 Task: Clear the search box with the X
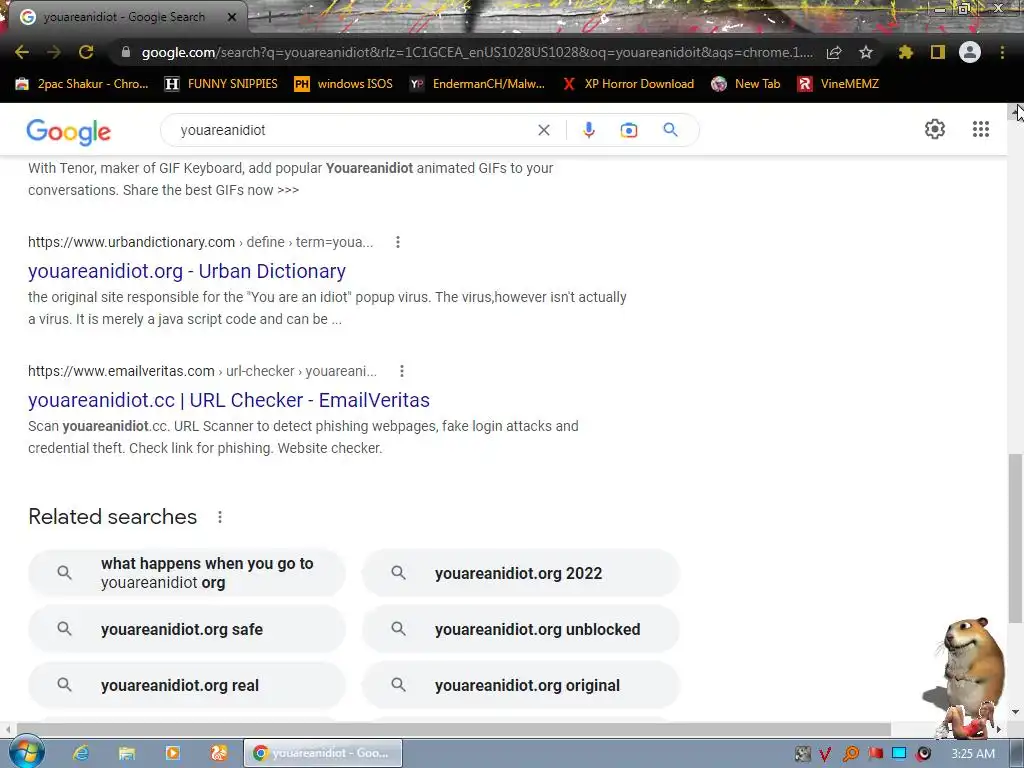tap(543, 130)
